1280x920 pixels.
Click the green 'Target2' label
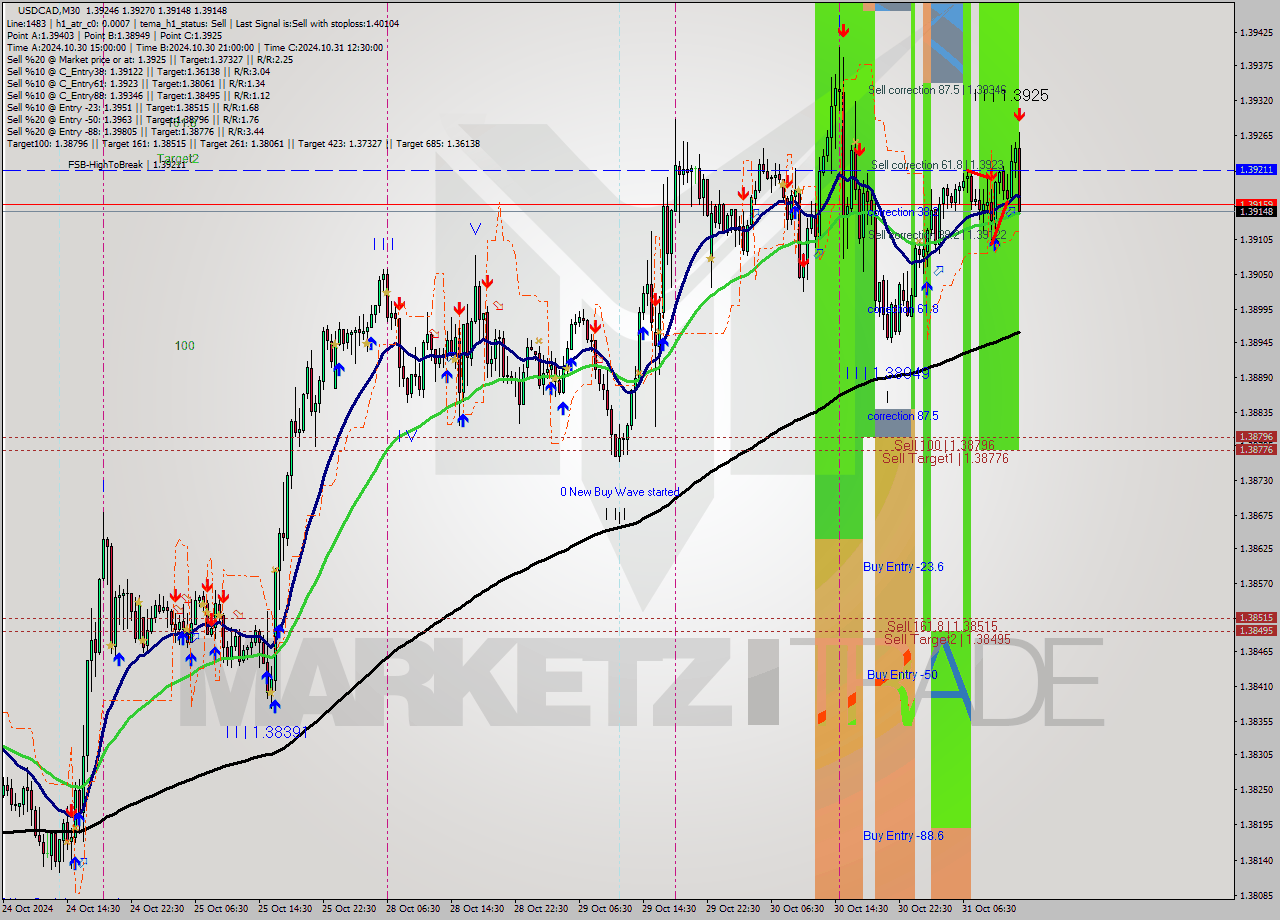(178, 158)
